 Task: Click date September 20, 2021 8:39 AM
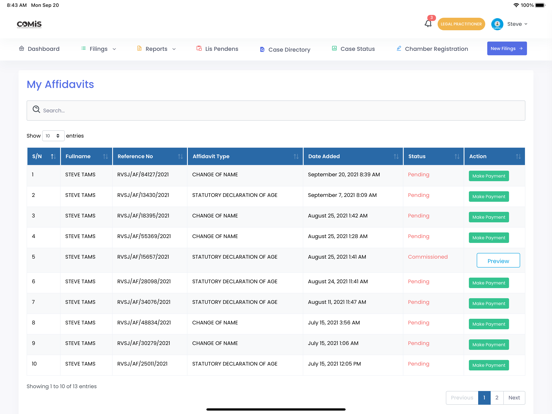[x=344, y=174]
